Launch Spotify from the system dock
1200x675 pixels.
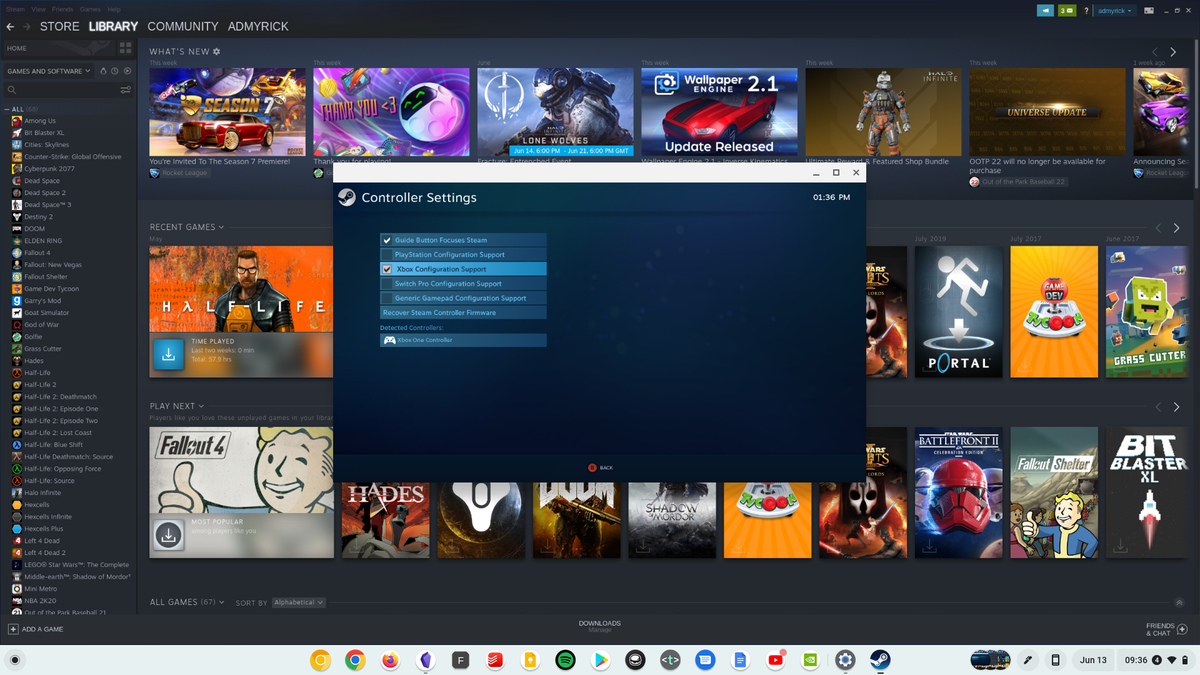565,660
